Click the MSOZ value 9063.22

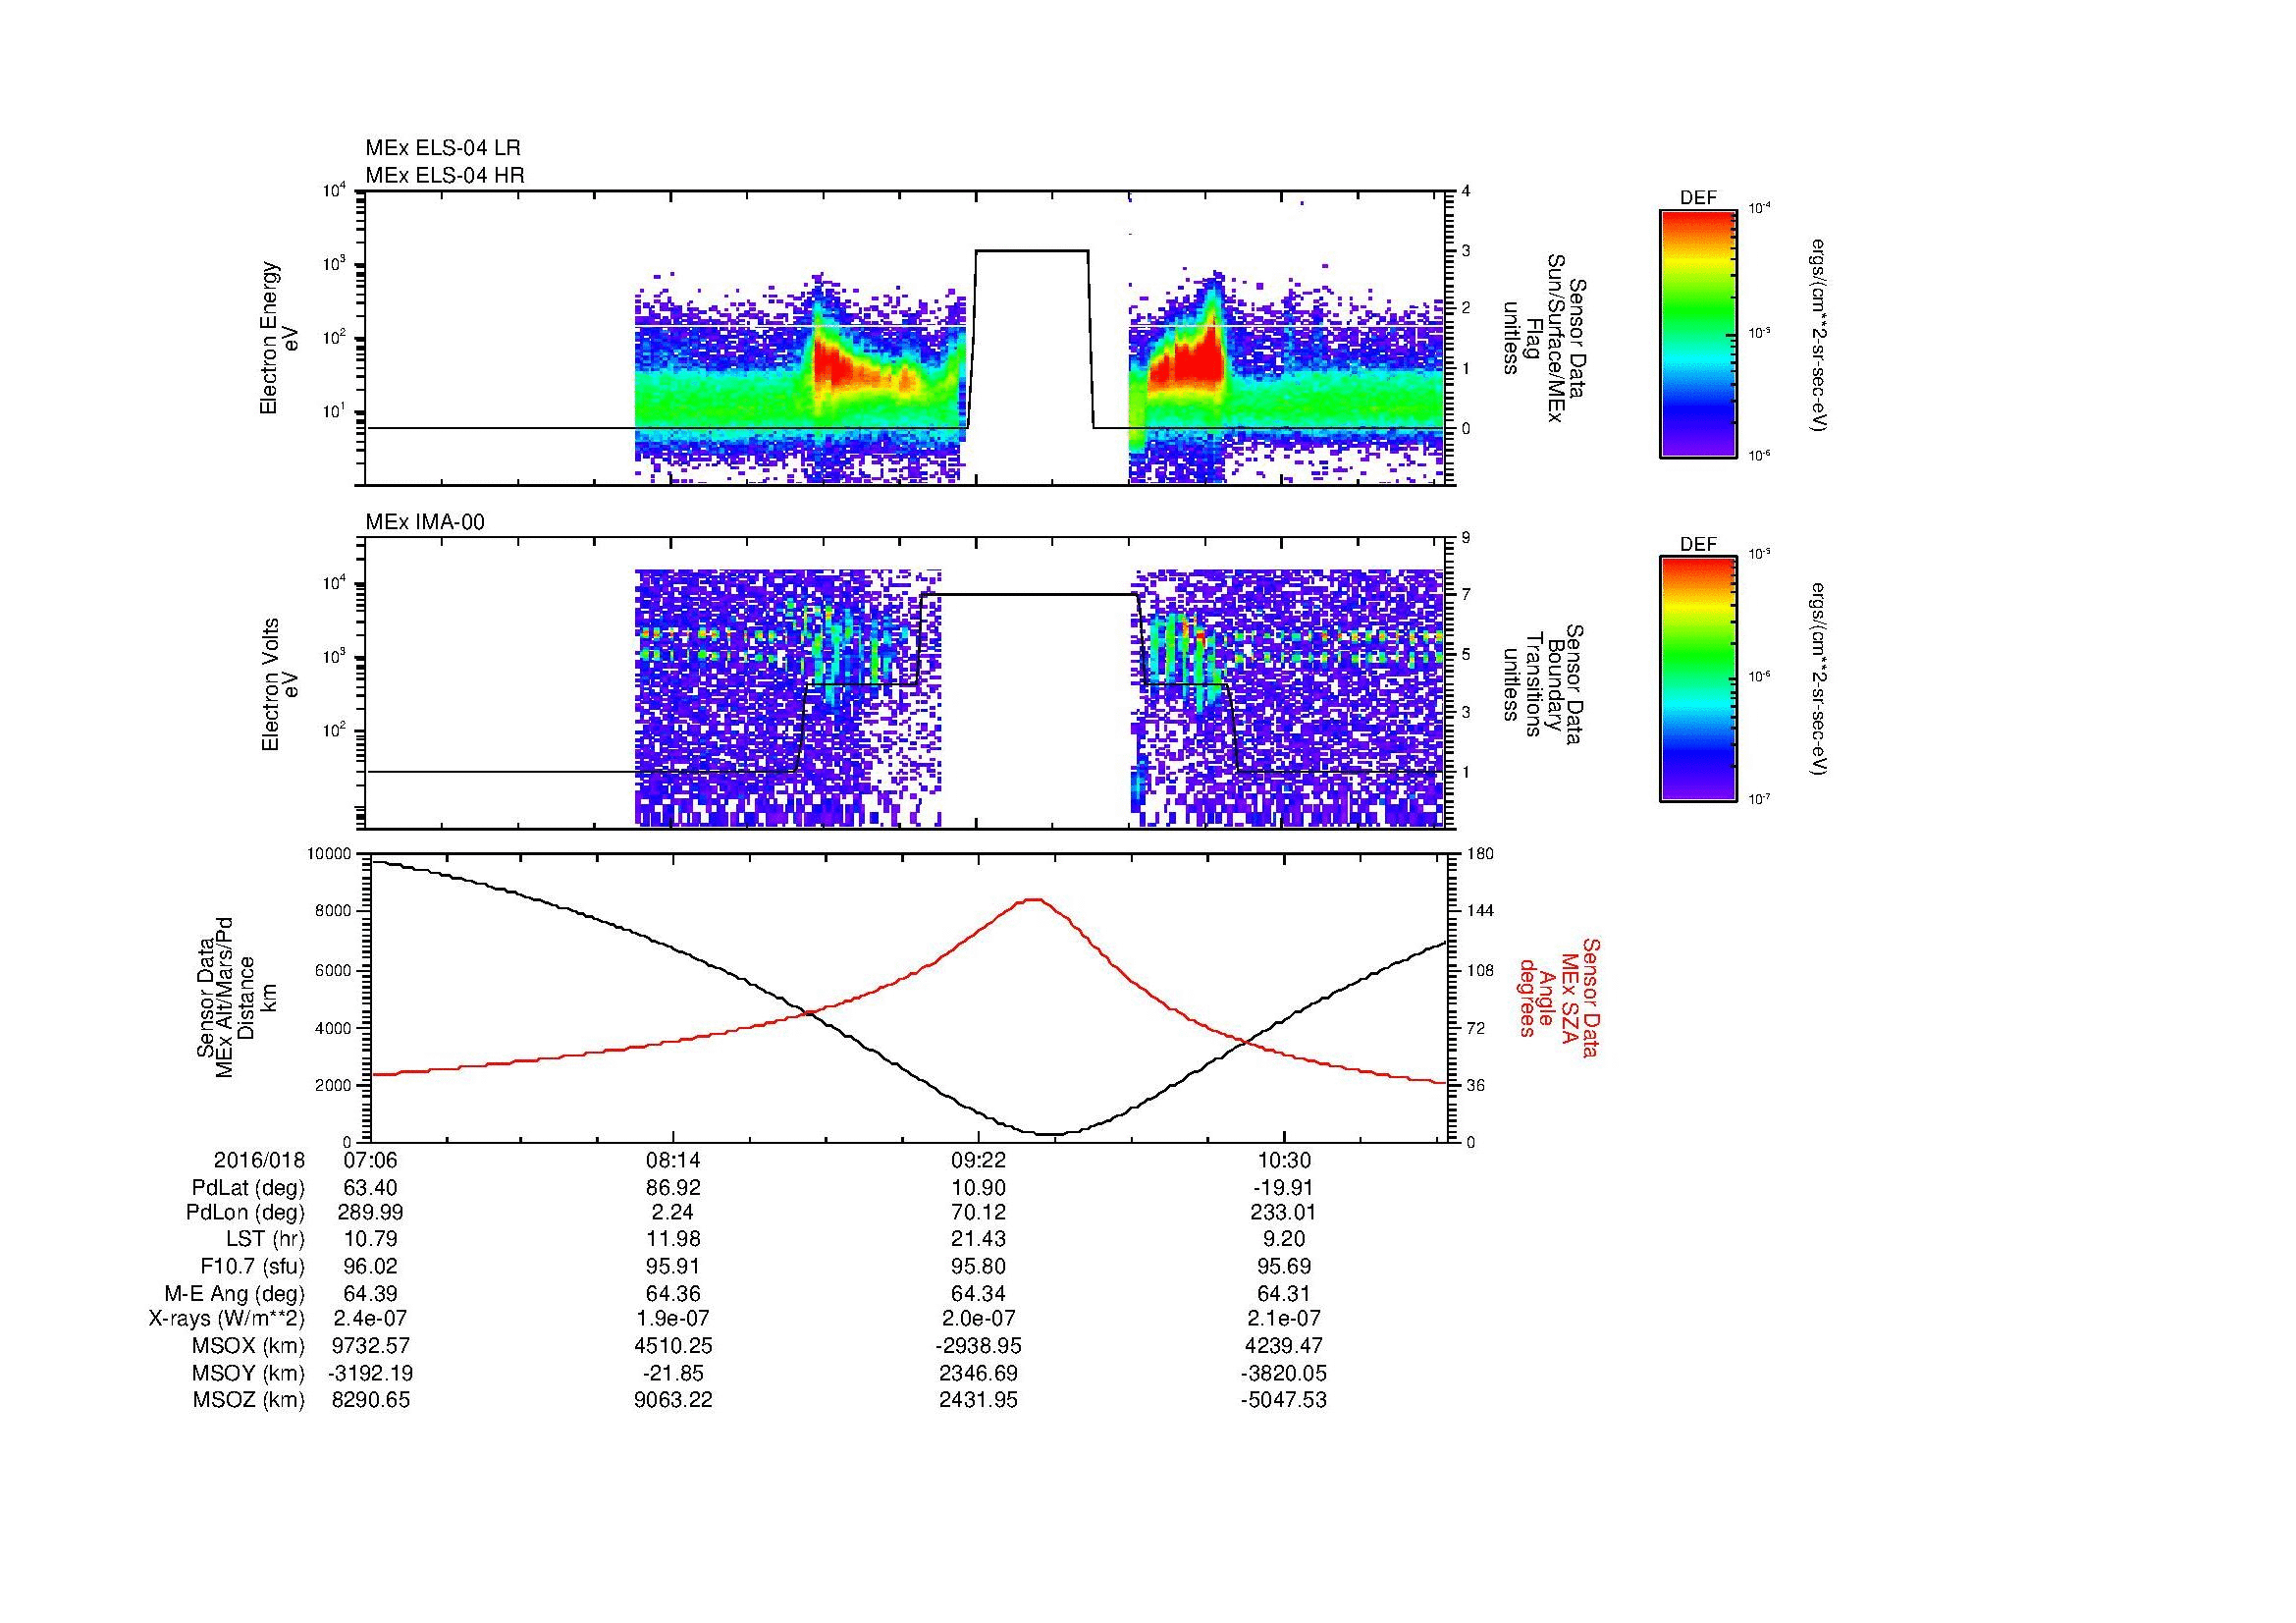673,1401
